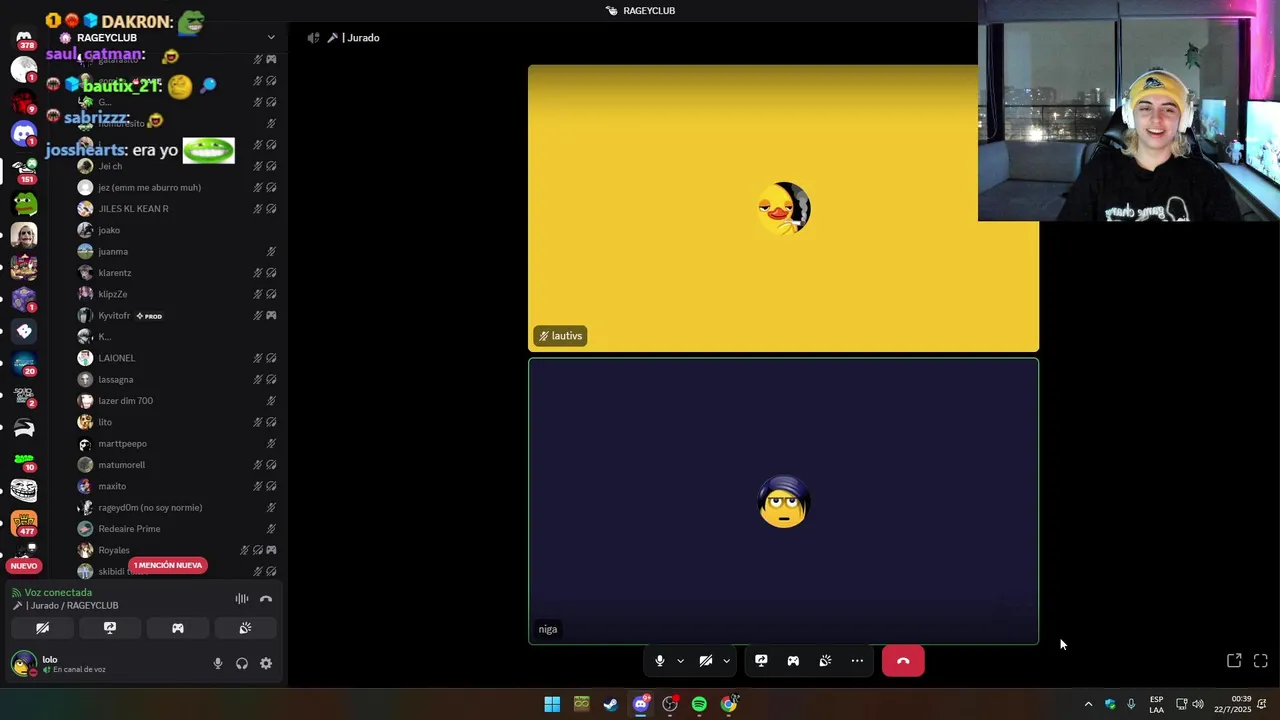Screen dimensions: 1280x720
Task: Select user lassagna in voice list
Action: 115,380
